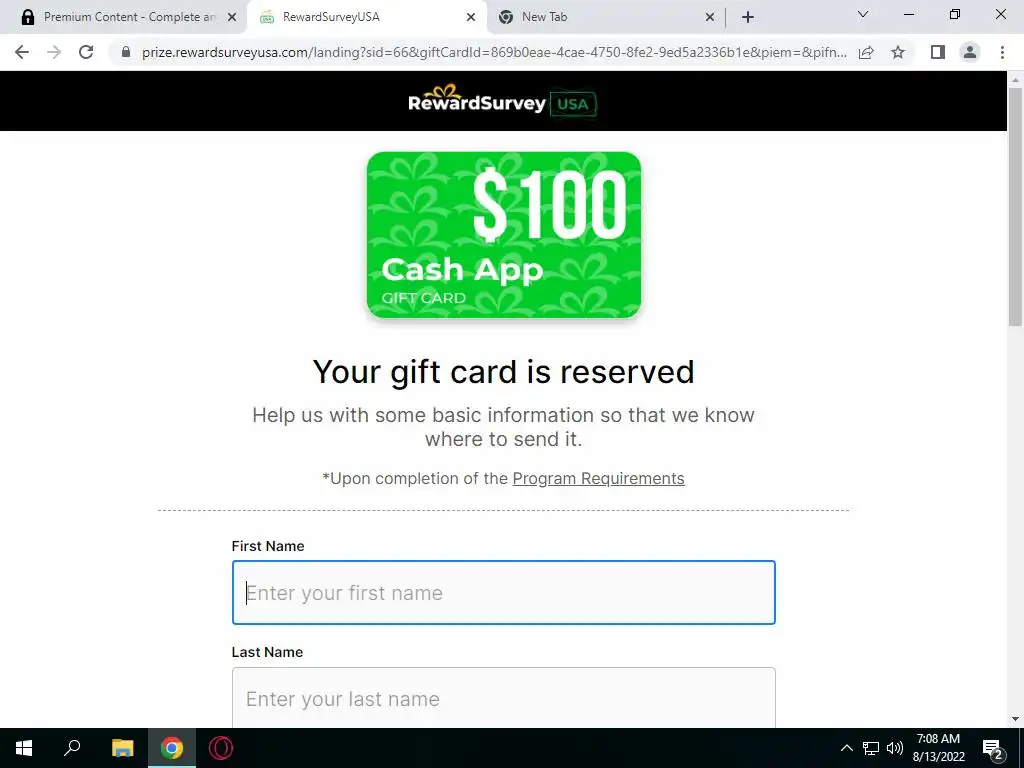This screenshot has height=768, width=1024.
Task: View site info via the padlock icon
Action: [x=126, y=52]
